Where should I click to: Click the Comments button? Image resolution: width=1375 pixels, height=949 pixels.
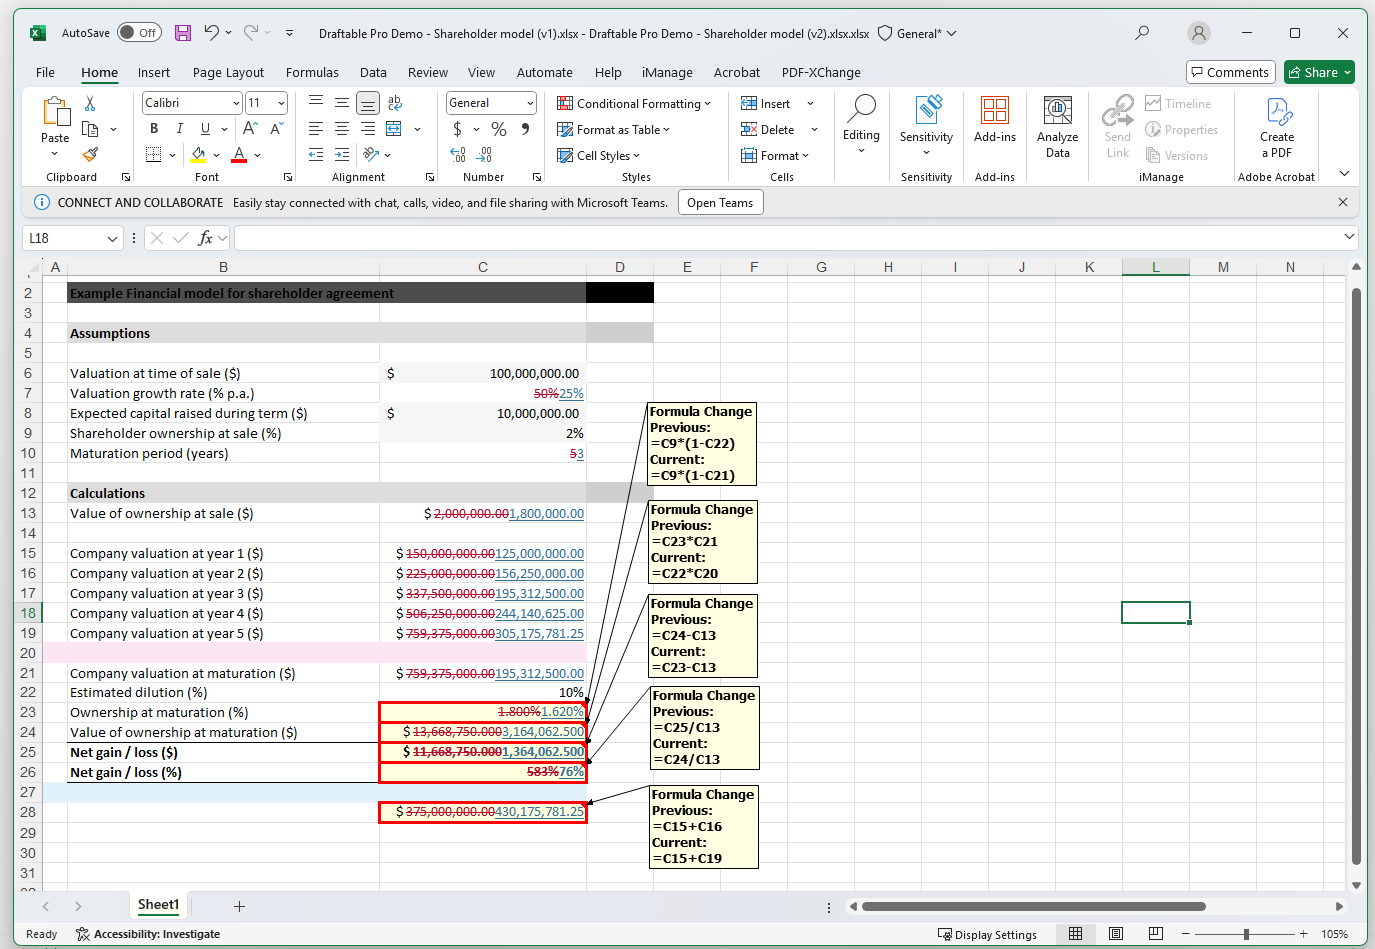(1230, 72)
